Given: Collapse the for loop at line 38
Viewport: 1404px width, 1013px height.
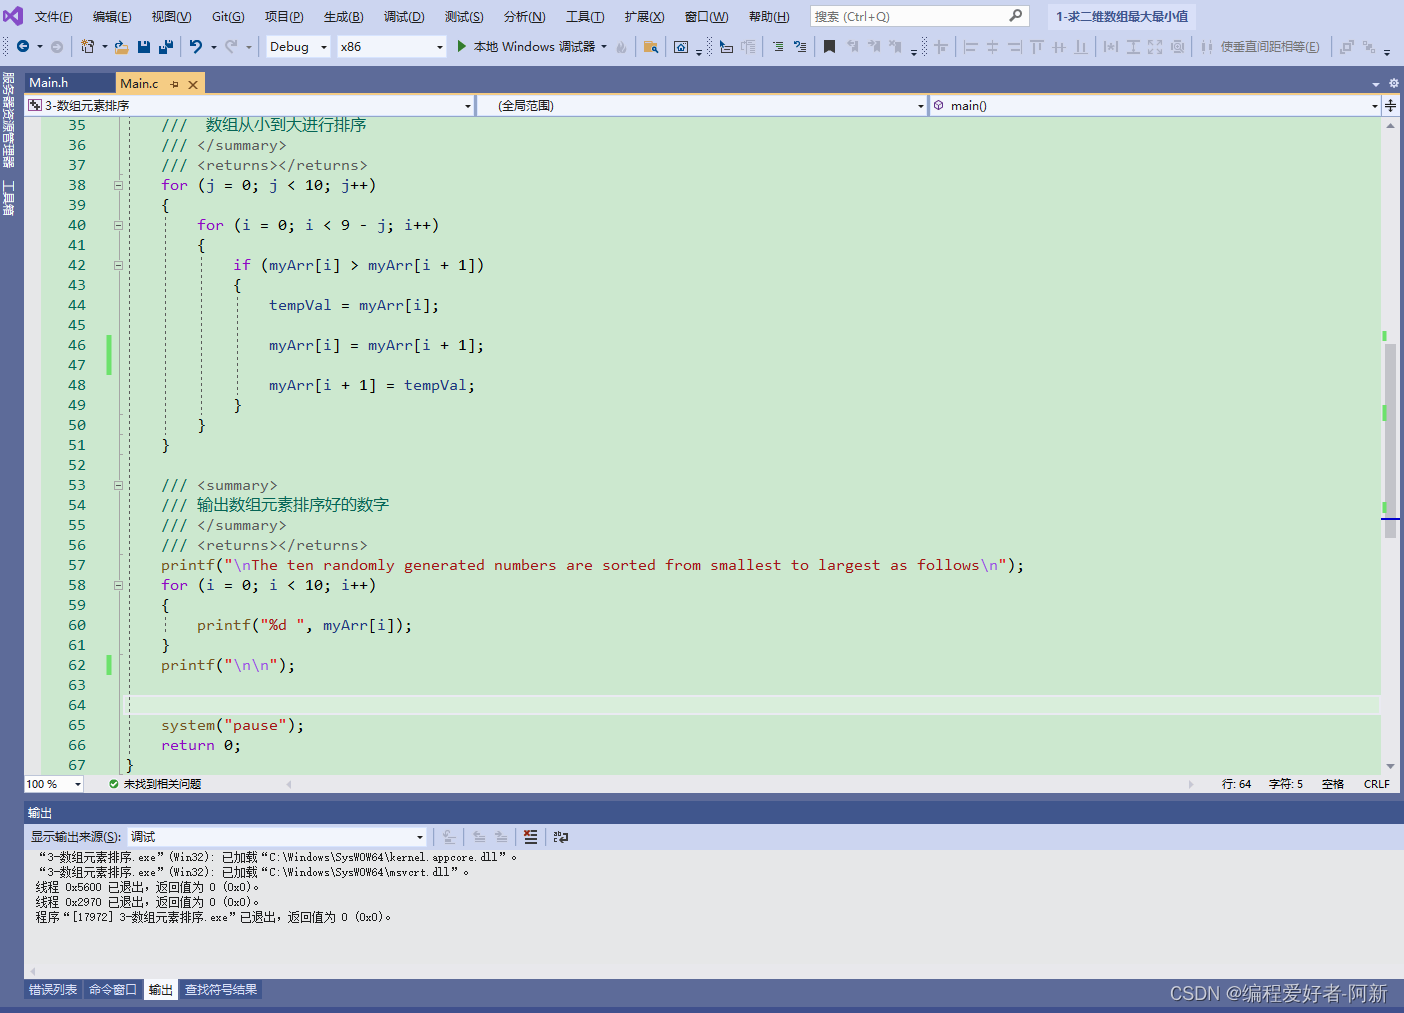Looking at the screenshot, I should click(118, 185).
